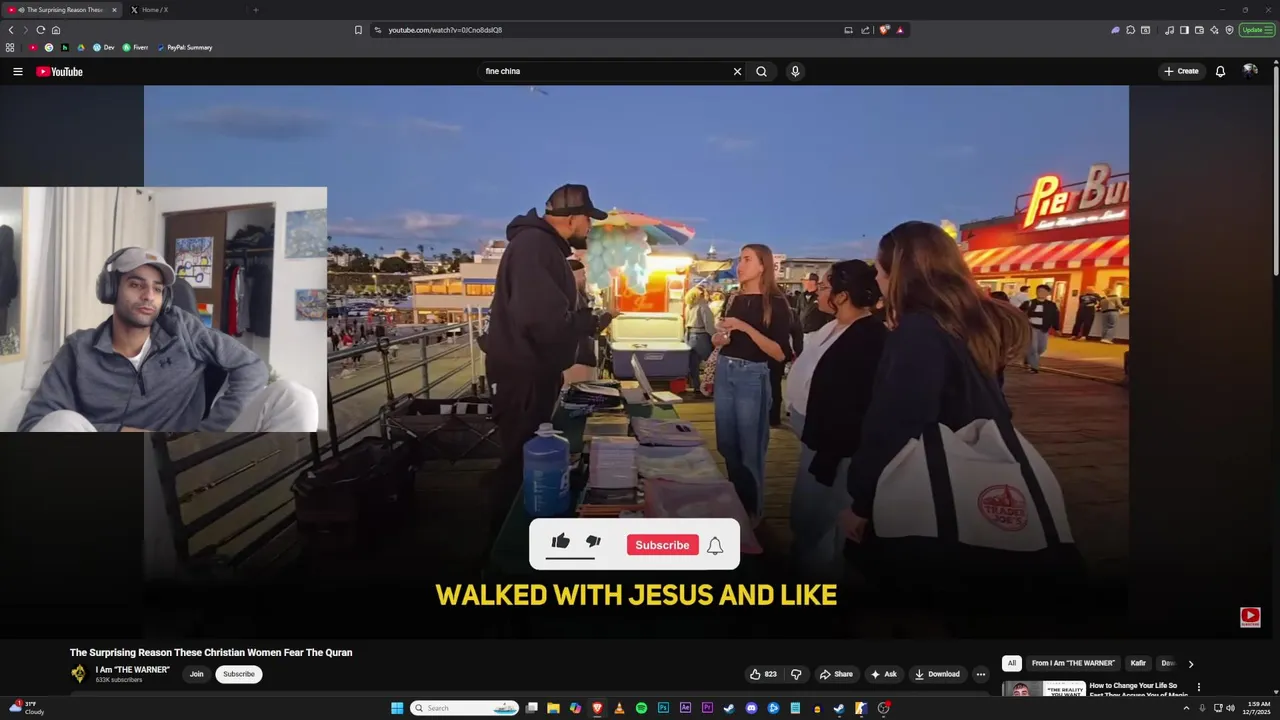Show more filter chips with right arrow
The width and height of the screenshot is (1280, 720).
point(1190,664)
